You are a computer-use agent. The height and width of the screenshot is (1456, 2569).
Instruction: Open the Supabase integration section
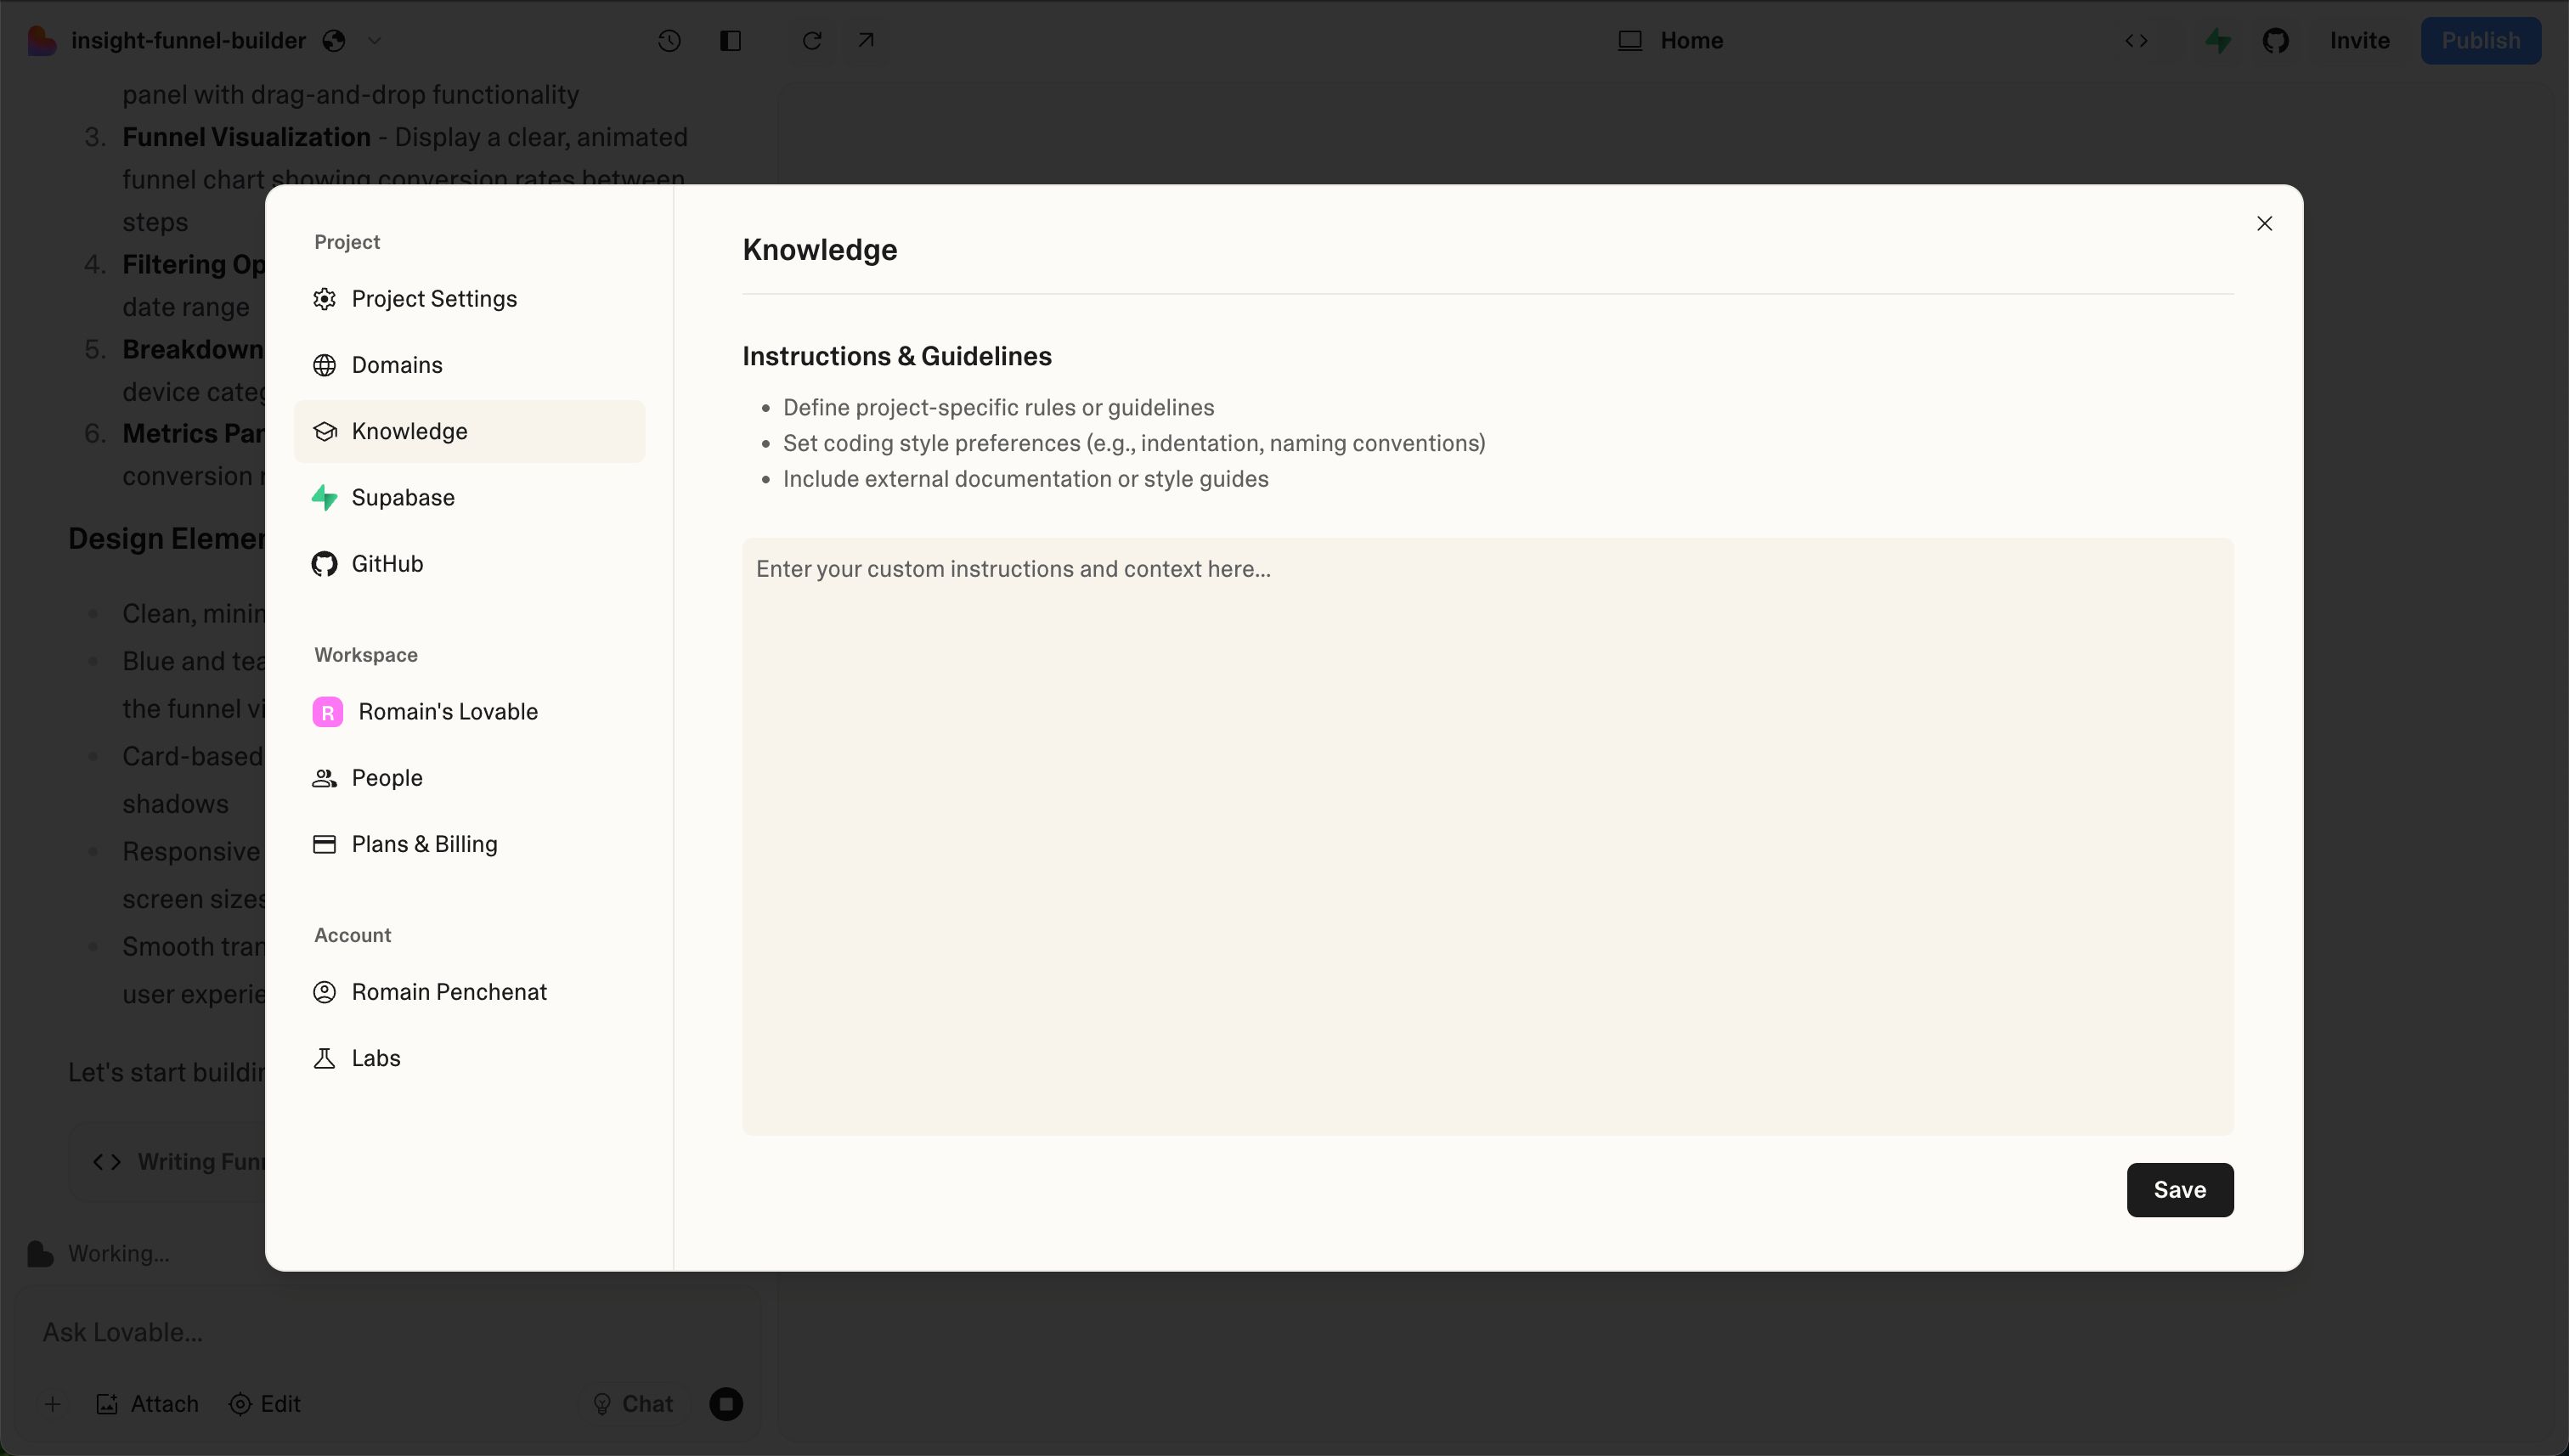click(x=469, y=497)
